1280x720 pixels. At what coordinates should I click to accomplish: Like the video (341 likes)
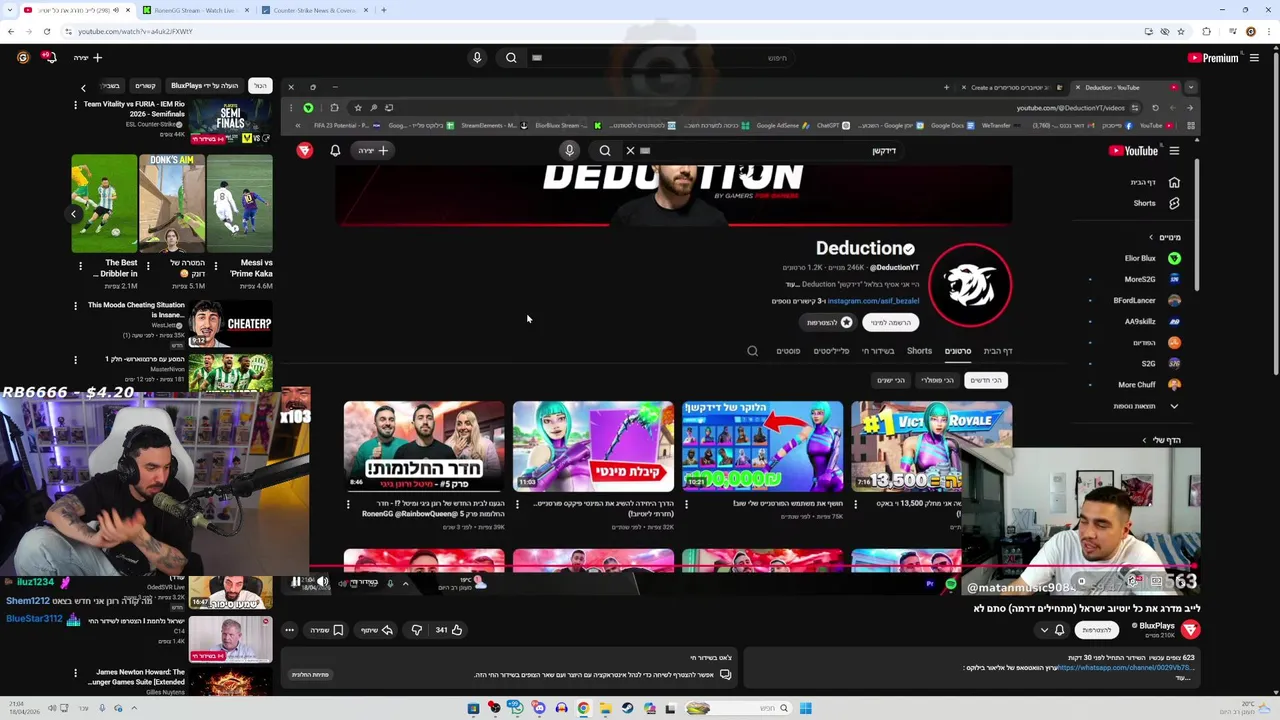point(449,630)
